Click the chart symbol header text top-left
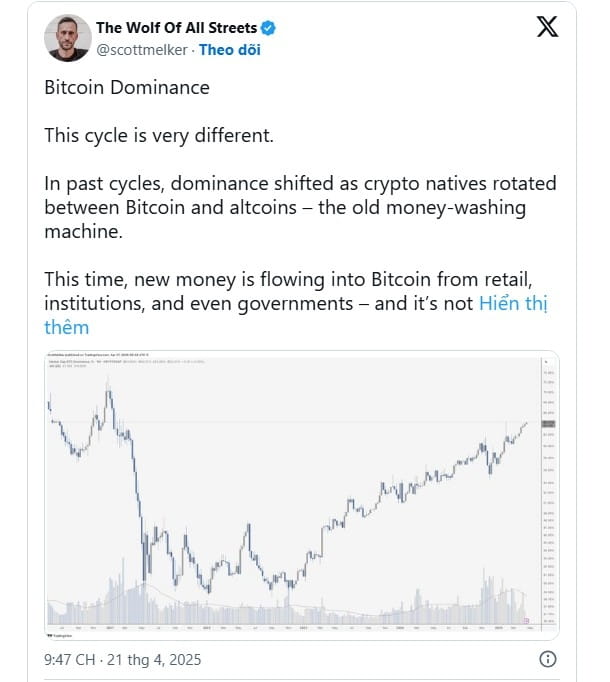Image resolution: width=610 pixels, height=682 pixels. click(126, 361)
